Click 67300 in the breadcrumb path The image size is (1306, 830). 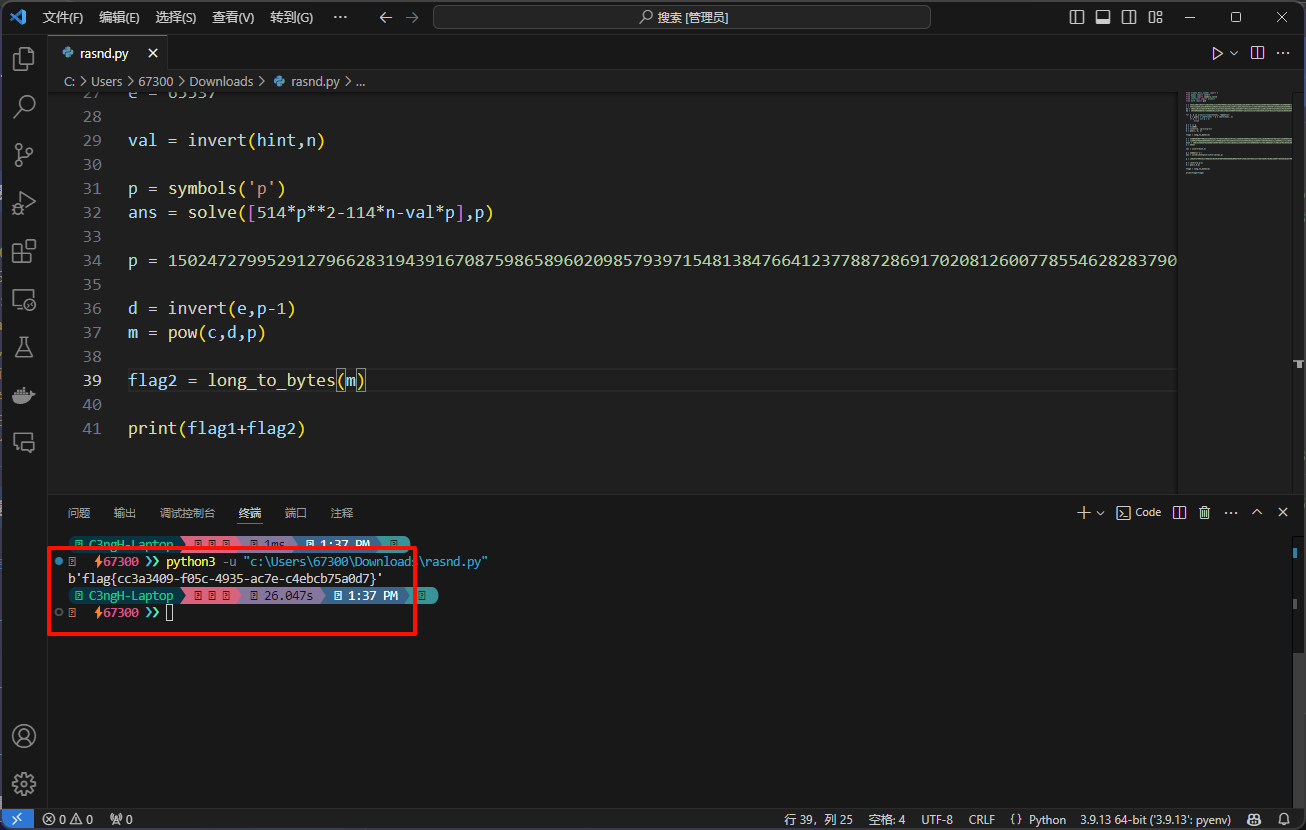click(155, 81)
